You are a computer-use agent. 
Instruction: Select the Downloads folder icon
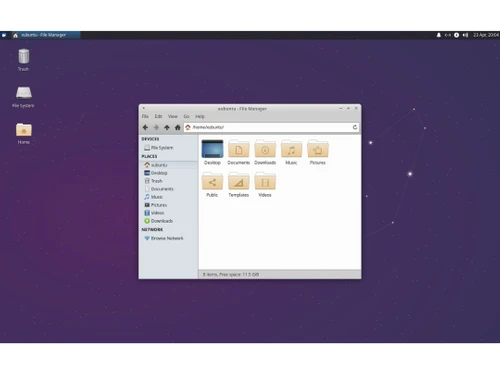[265, 152]
